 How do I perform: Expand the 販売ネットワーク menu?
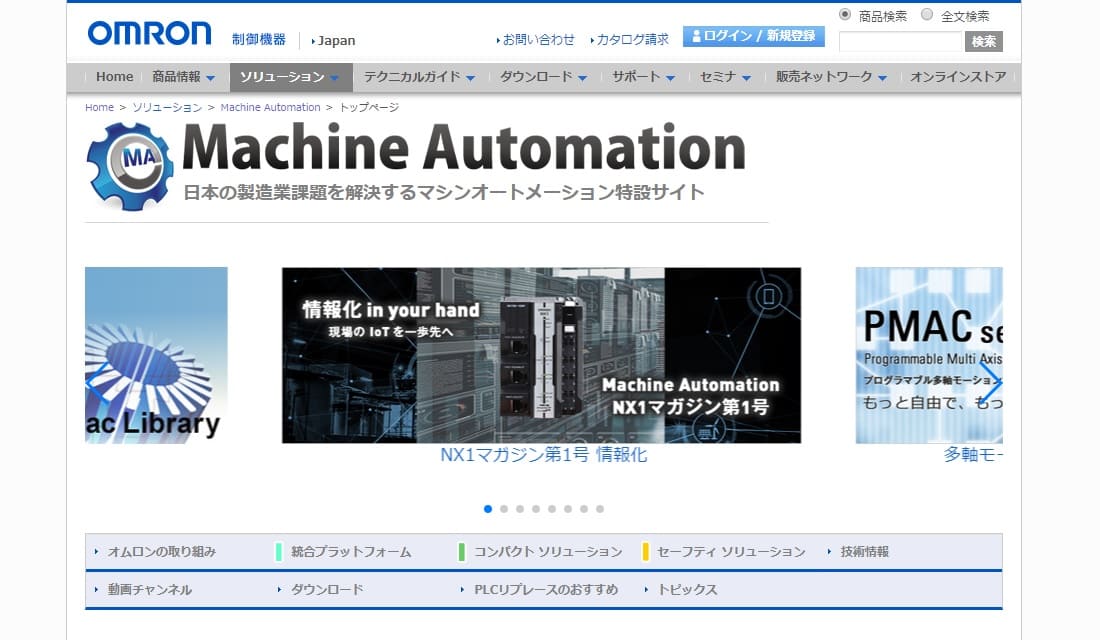pos(831,77)
